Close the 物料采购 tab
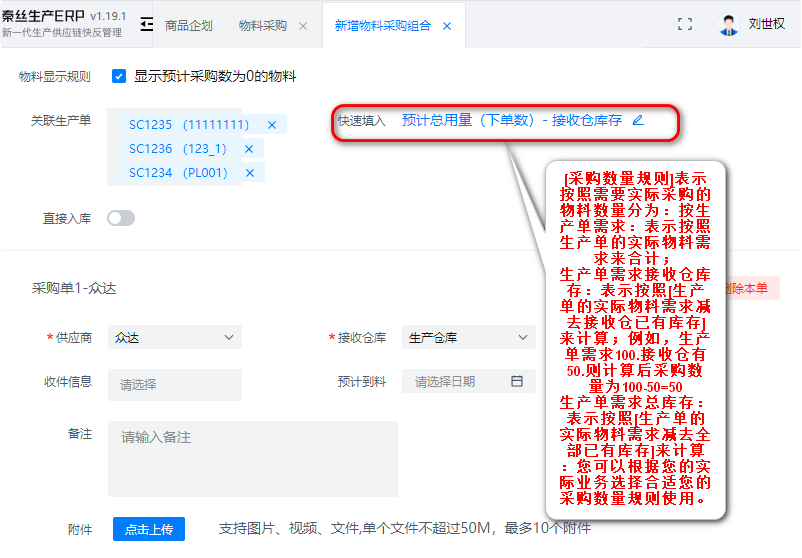Screen dimensions: 802x558 click(x=303, y=26)
